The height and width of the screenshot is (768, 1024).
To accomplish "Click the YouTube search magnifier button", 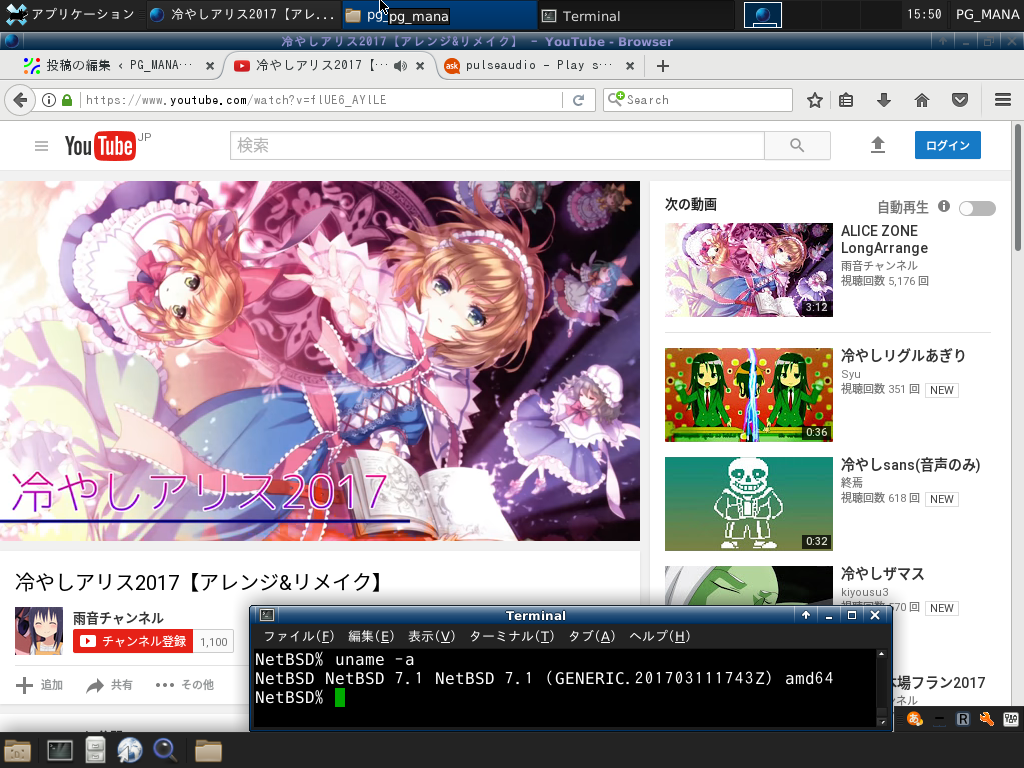I will (797, 146).
